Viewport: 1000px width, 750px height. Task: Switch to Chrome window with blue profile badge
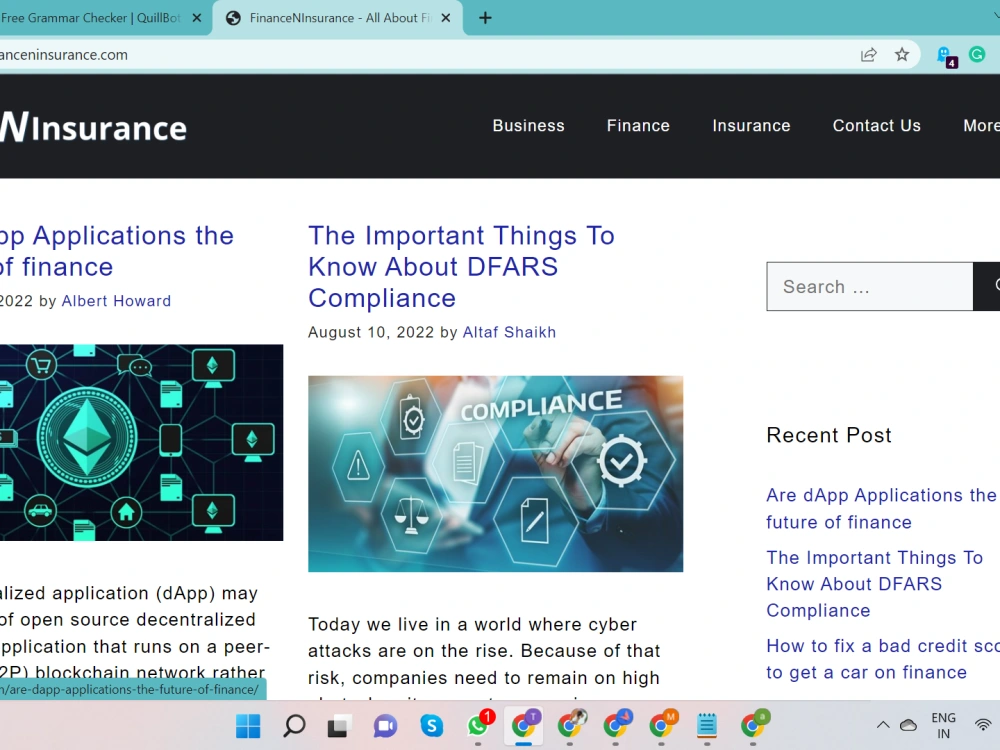[617, 724]
